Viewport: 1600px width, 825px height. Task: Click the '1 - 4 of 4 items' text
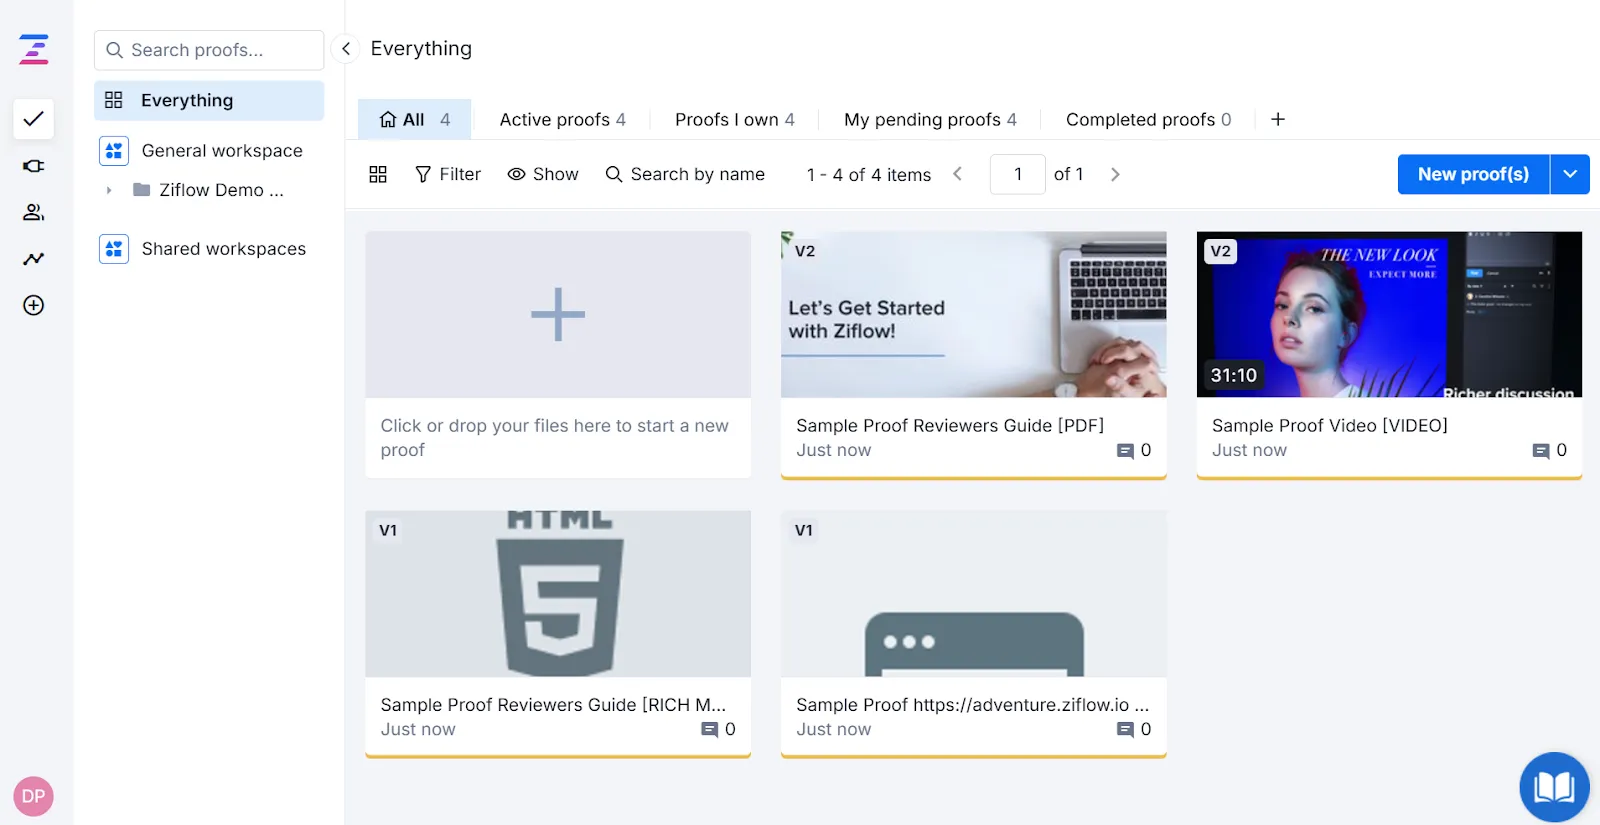[x=869, y=175]
